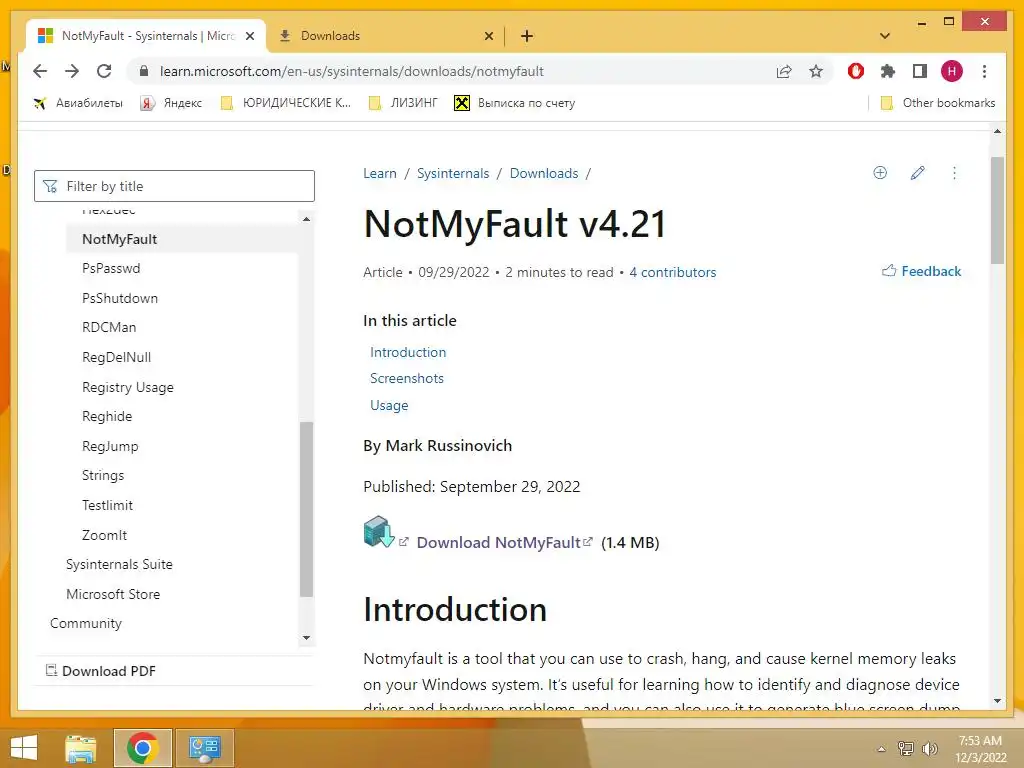Open the Chrome profile avatar H
The image size is (1024, 768).
[x=952, y=71]
